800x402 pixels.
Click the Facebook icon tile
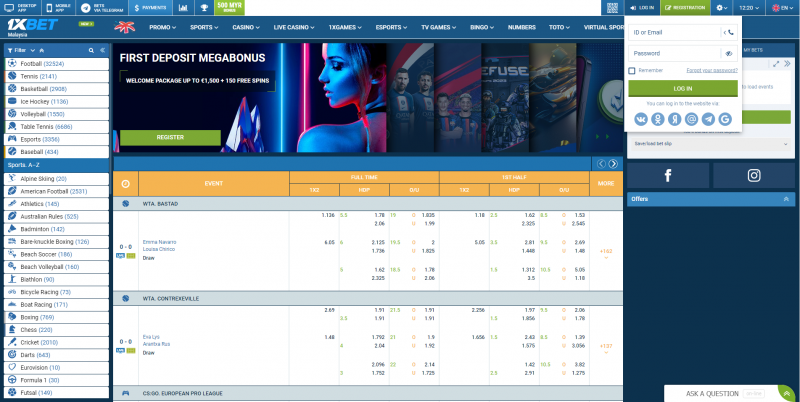(668, 175)
